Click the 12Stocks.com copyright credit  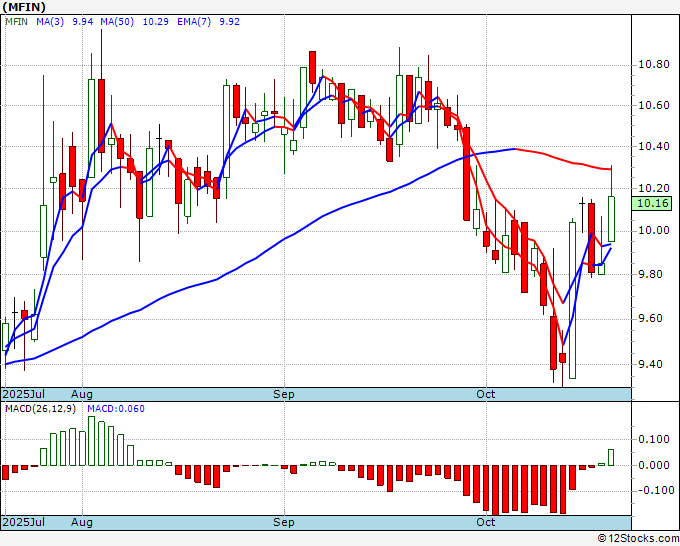[x=638, y=539]
